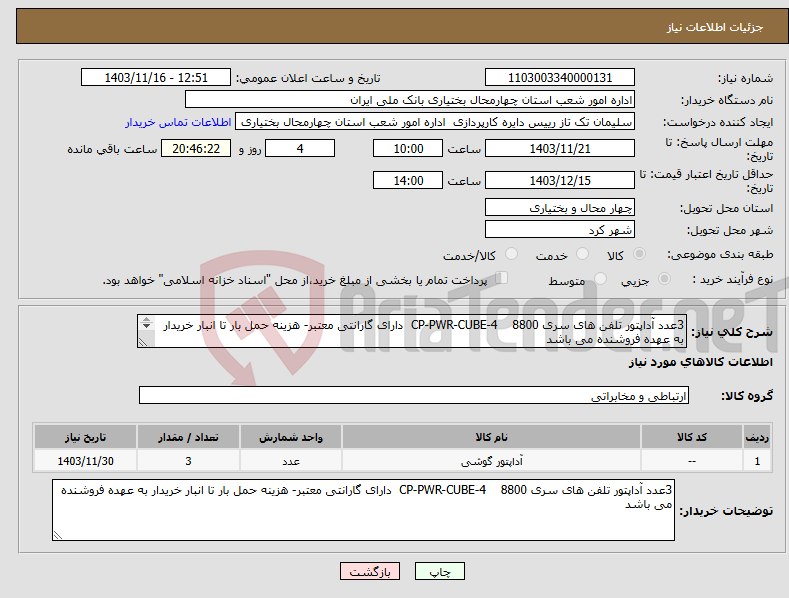Click the response deadline time 10:00
789x598 pixels.
tap(408, 148)
